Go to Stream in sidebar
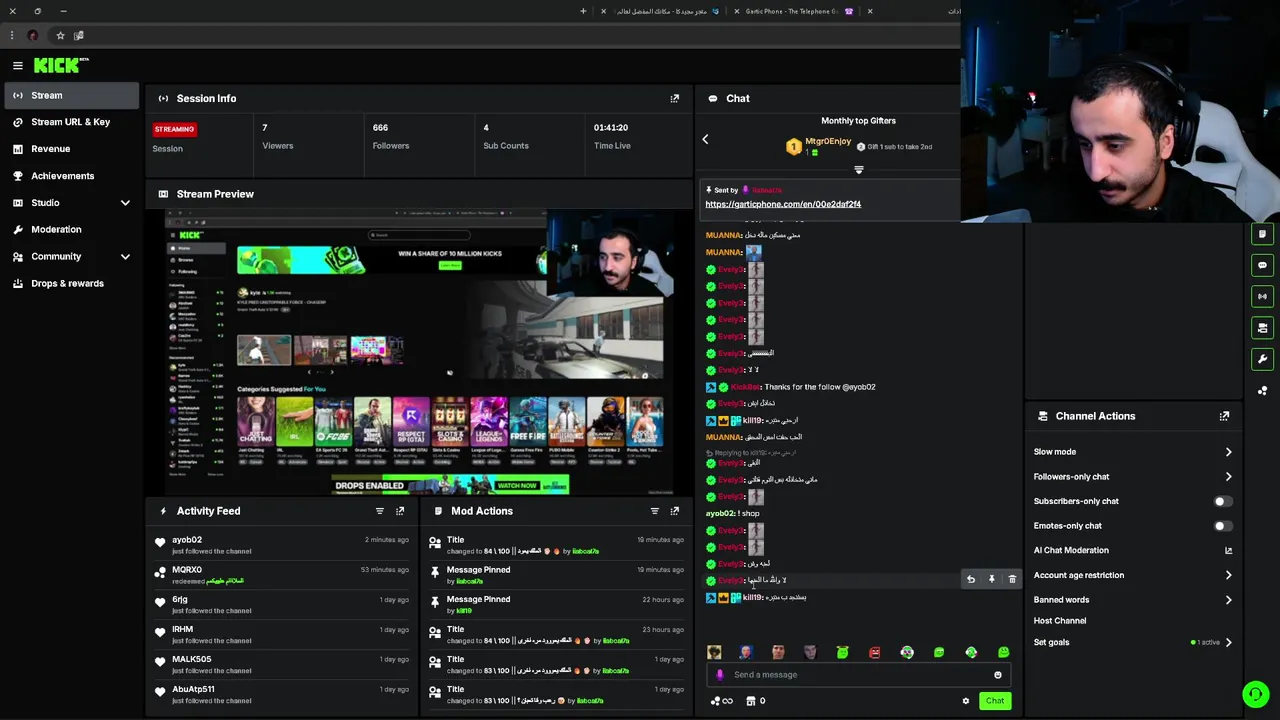This screenshot has width=1280, height=720. coord(72,95)
